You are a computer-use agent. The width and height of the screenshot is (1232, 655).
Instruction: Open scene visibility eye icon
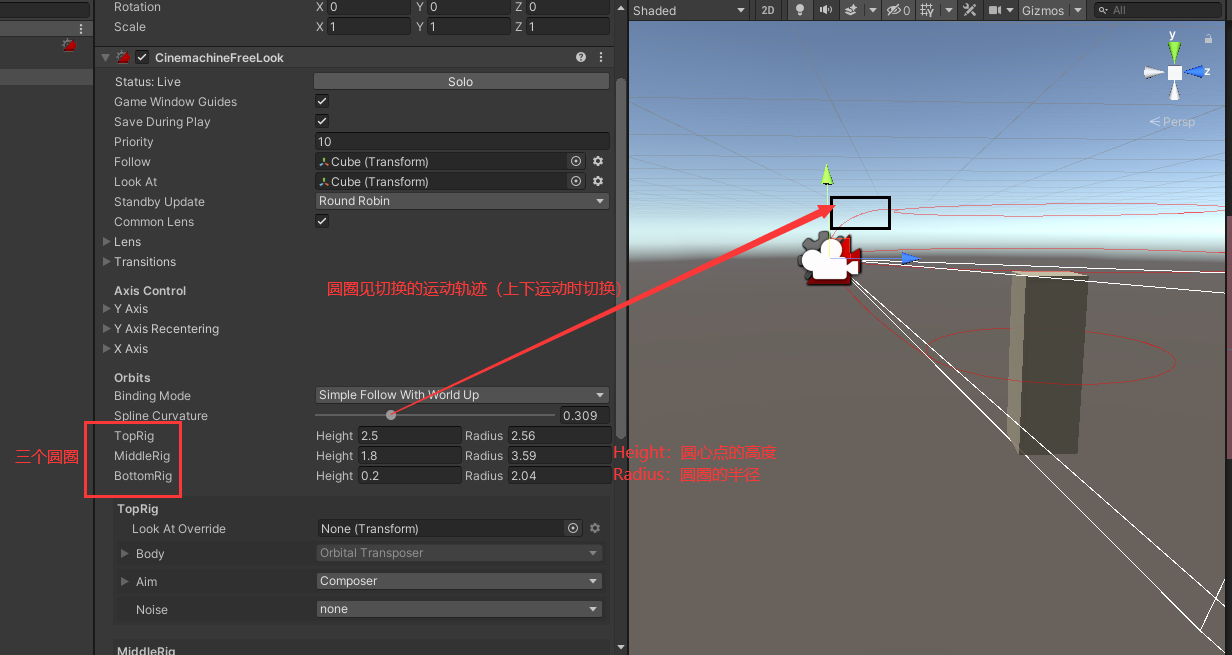[x=893, y=10]
